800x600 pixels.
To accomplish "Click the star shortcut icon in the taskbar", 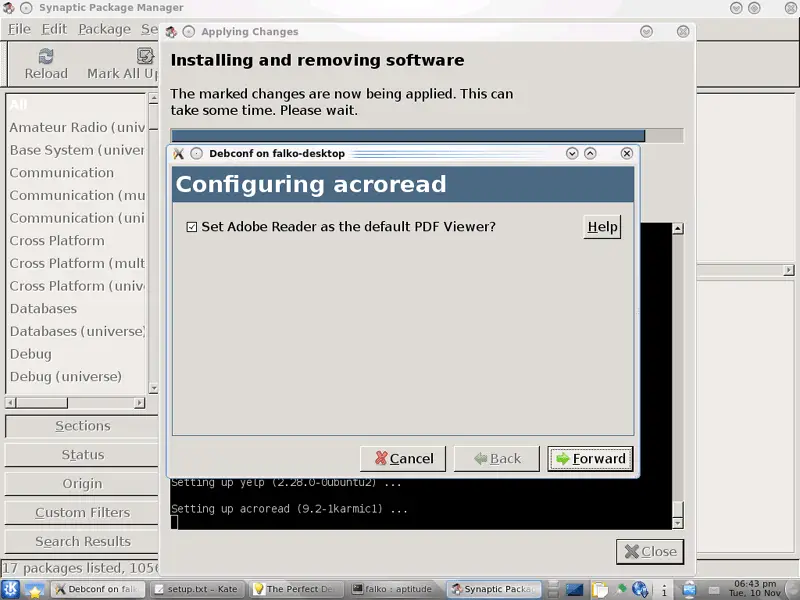I will tap(34, 590).
